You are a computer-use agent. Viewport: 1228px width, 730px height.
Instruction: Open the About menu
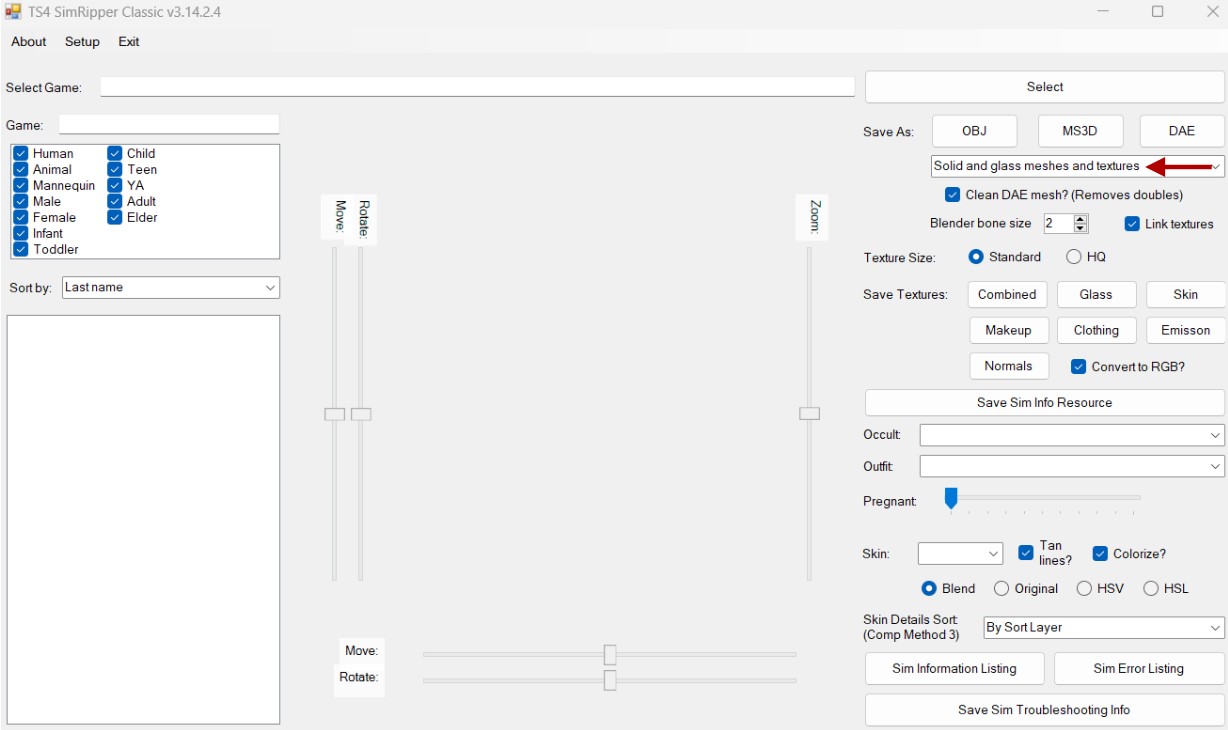[29, 42]
